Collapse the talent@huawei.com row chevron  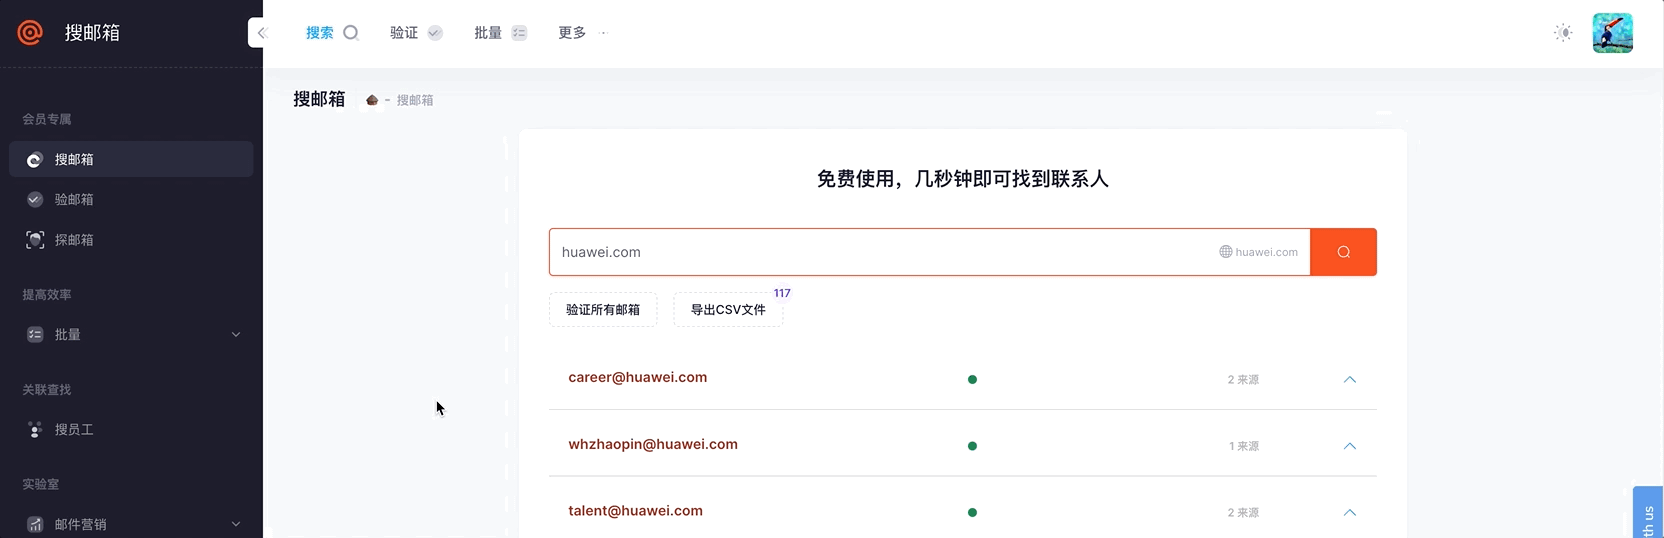[x=1350, y=512]
